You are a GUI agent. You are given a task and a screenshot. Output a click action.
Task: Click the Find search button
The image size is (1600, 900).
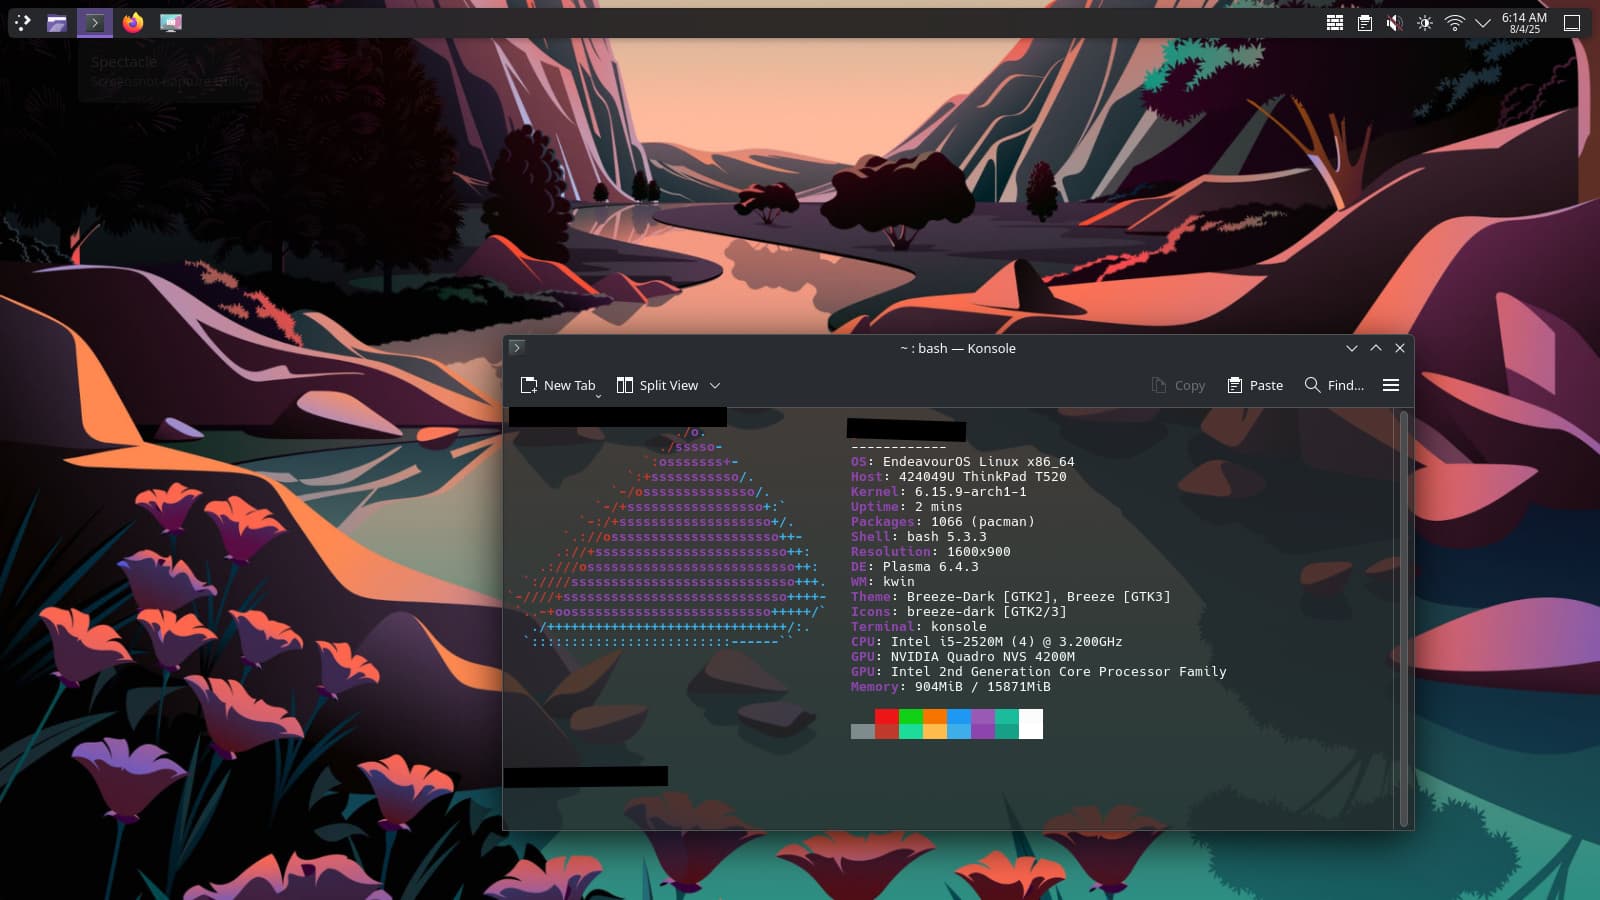click(1334, 385)
